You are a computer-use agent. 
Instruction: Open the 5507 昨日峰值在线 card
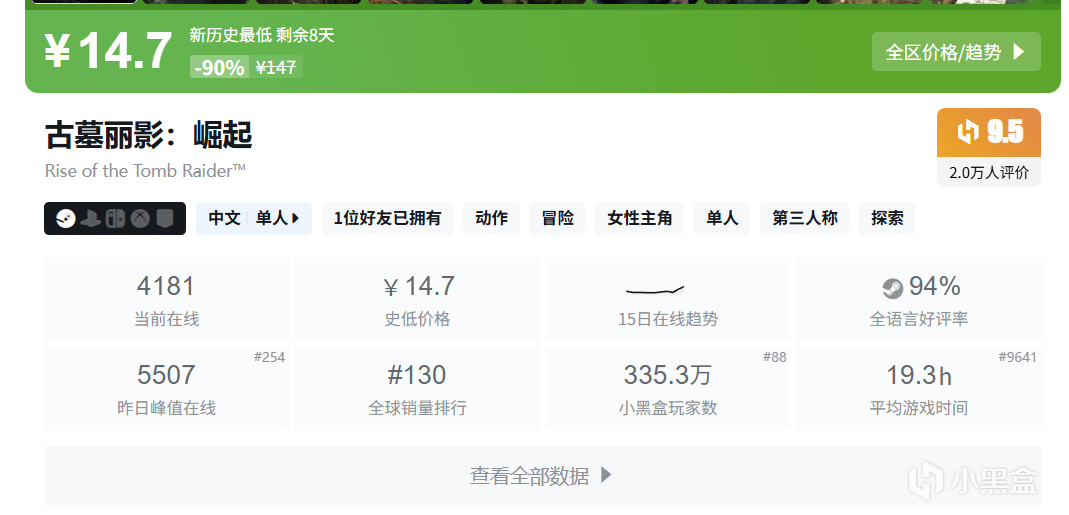[166, 388]
